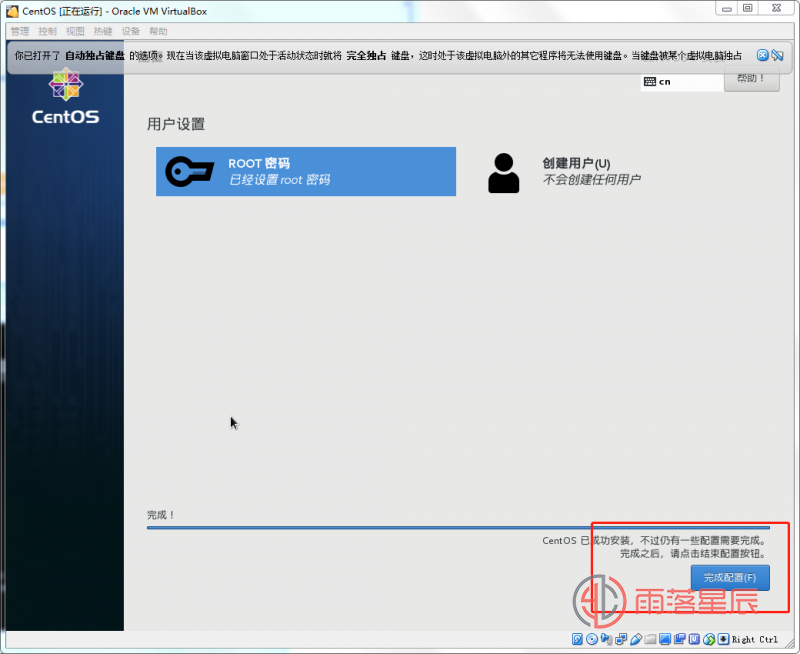Click the CentOS logo in sidebar
The image size is (800, 654).
(65, 97)
